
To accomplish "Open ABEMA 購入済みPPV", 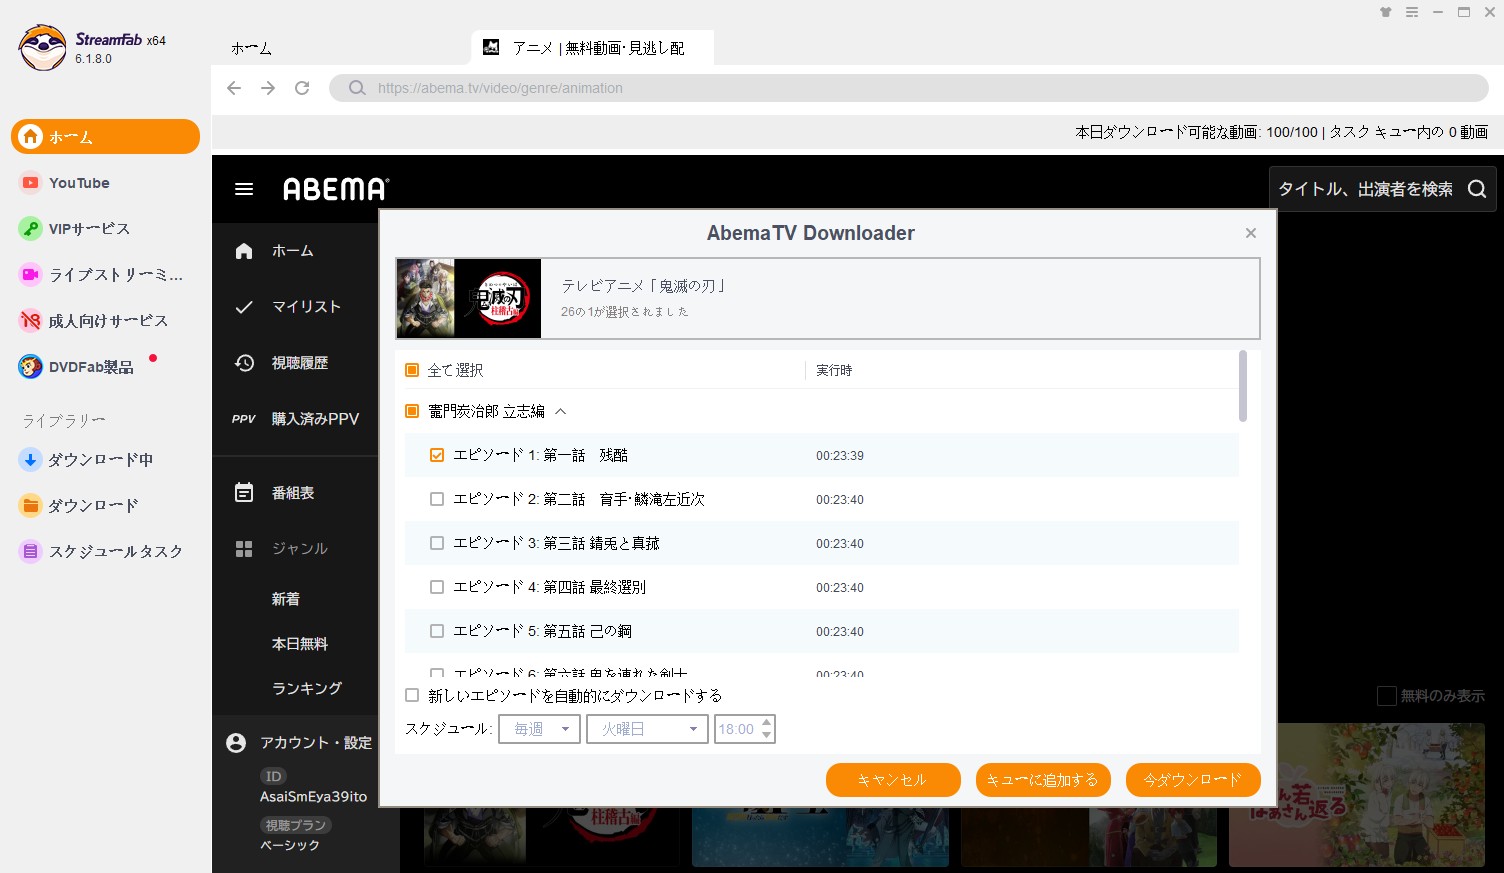I will [295, 419].
